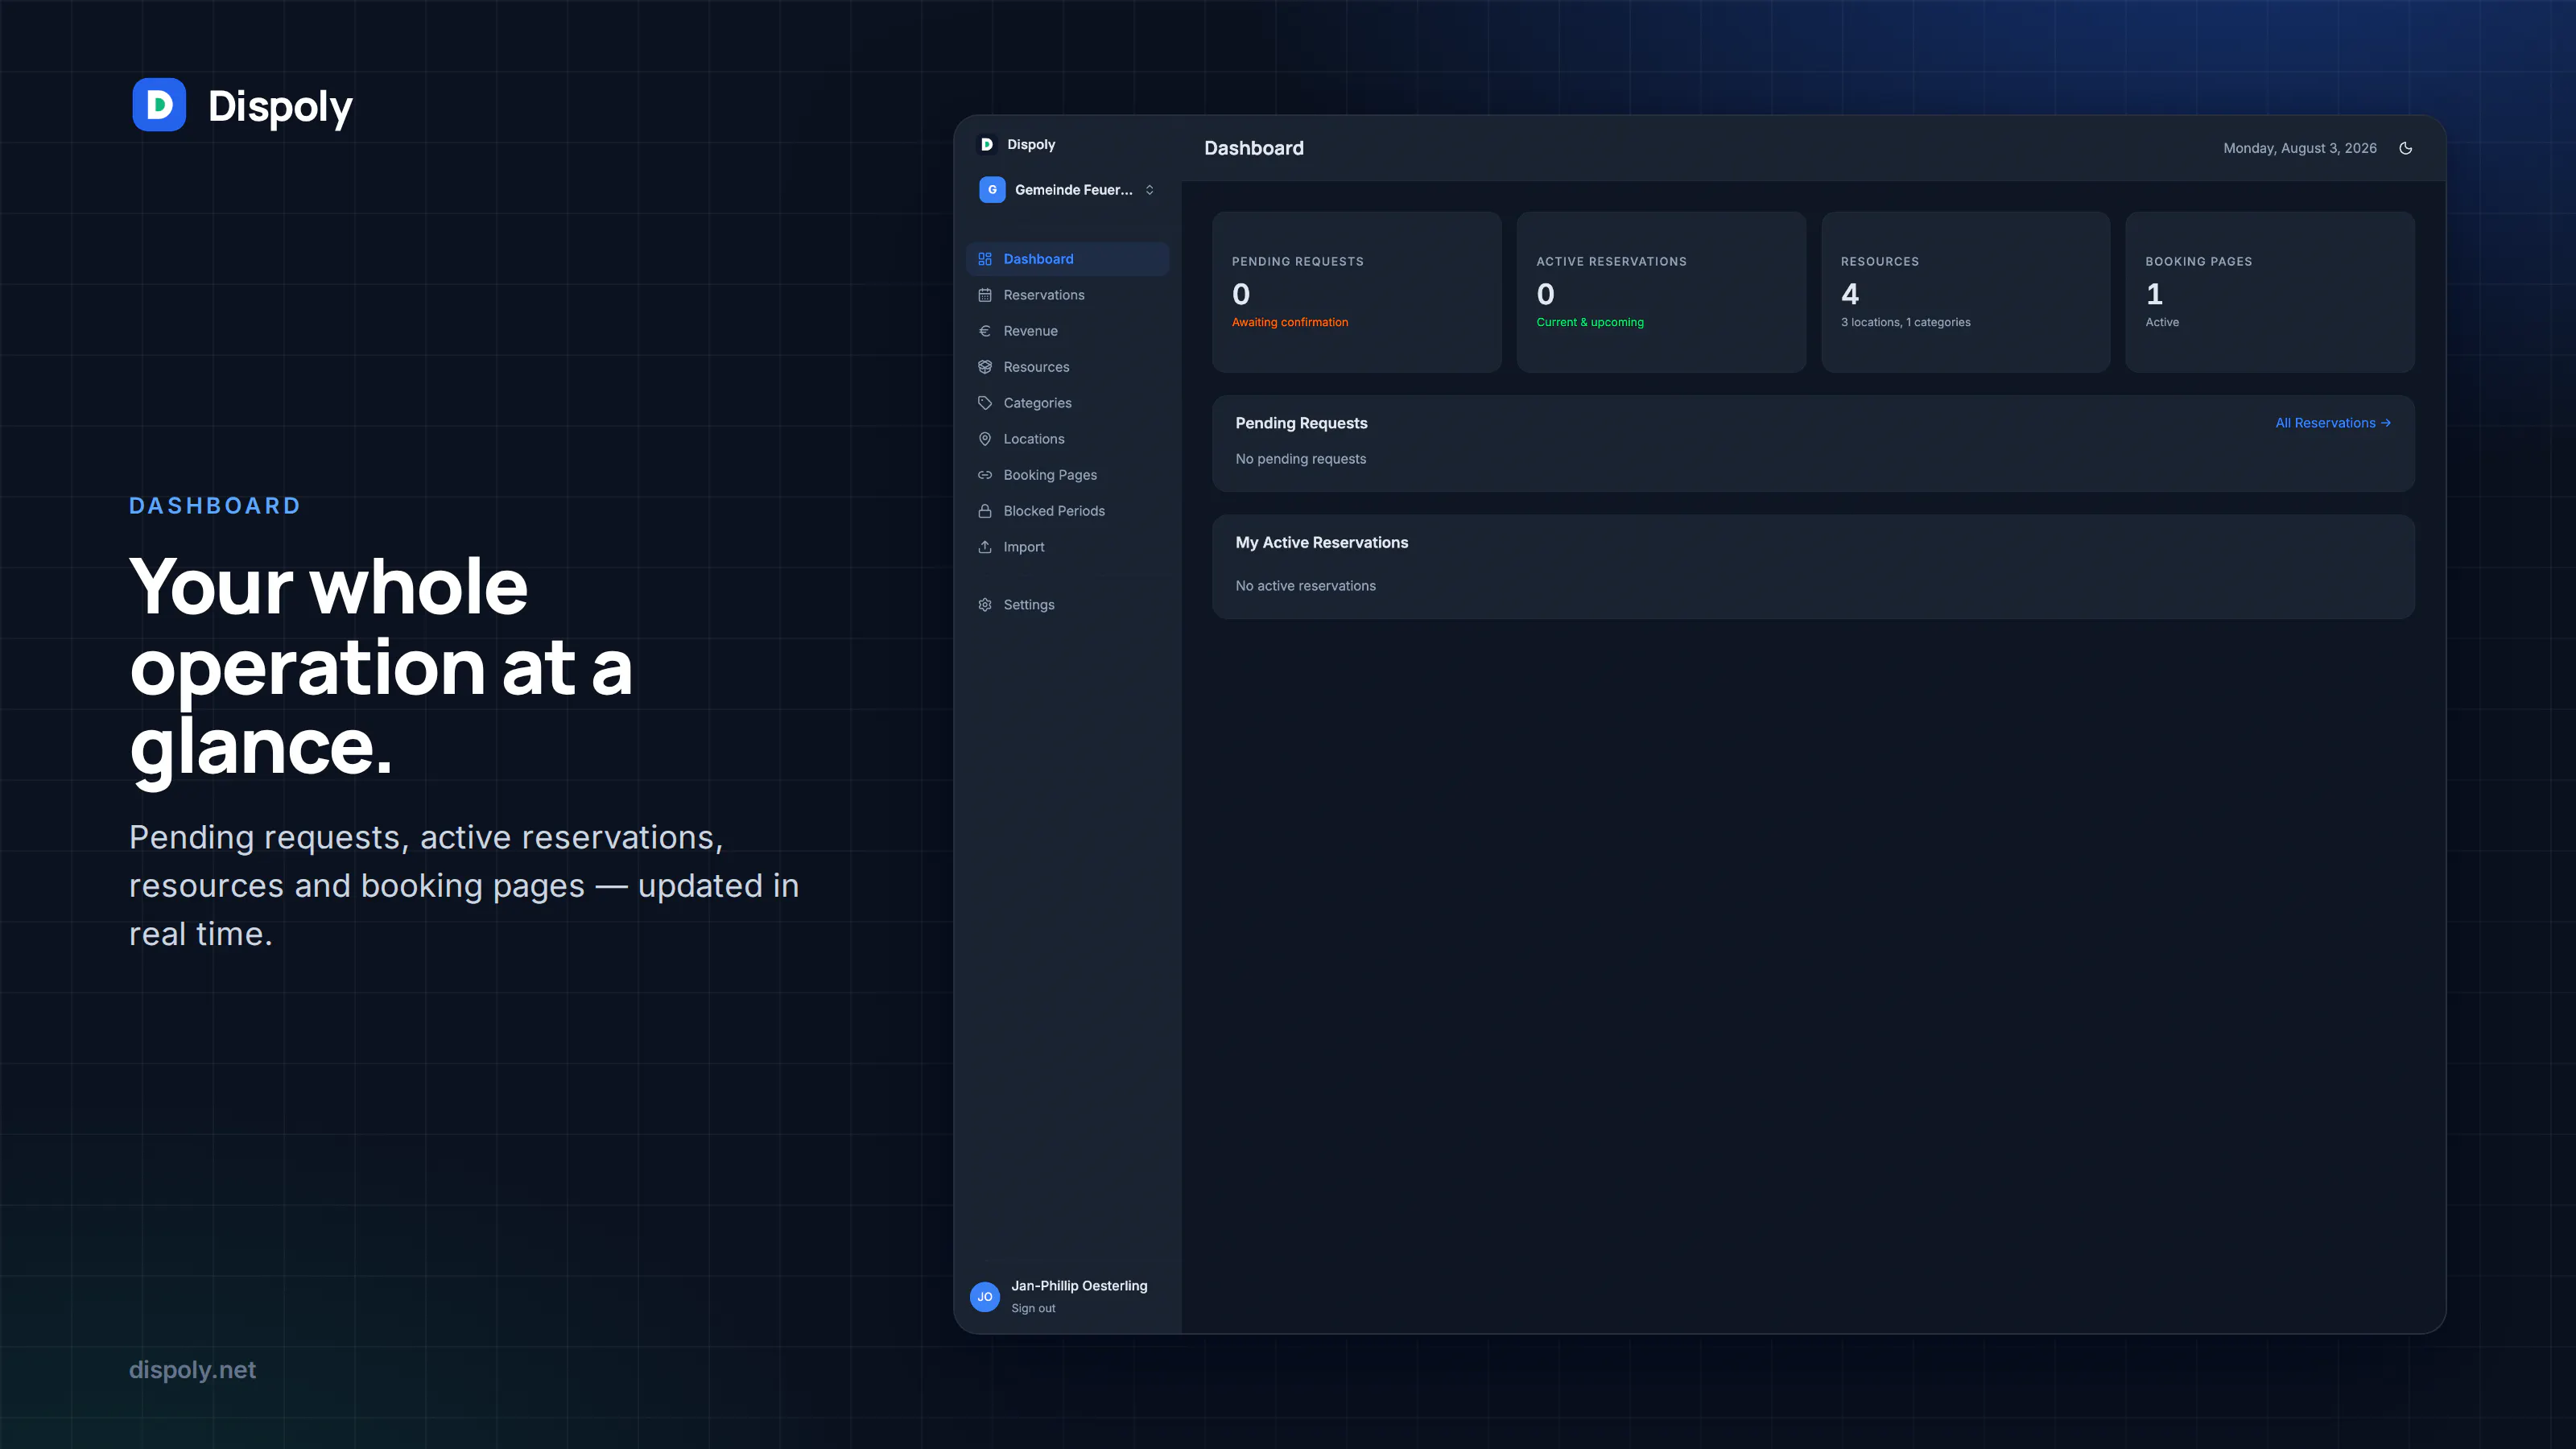Image resolution: width=2576 pixels, height=1449 pixels.
Task: Click the blue G organization avatar
Action: (x=992, y=190)
